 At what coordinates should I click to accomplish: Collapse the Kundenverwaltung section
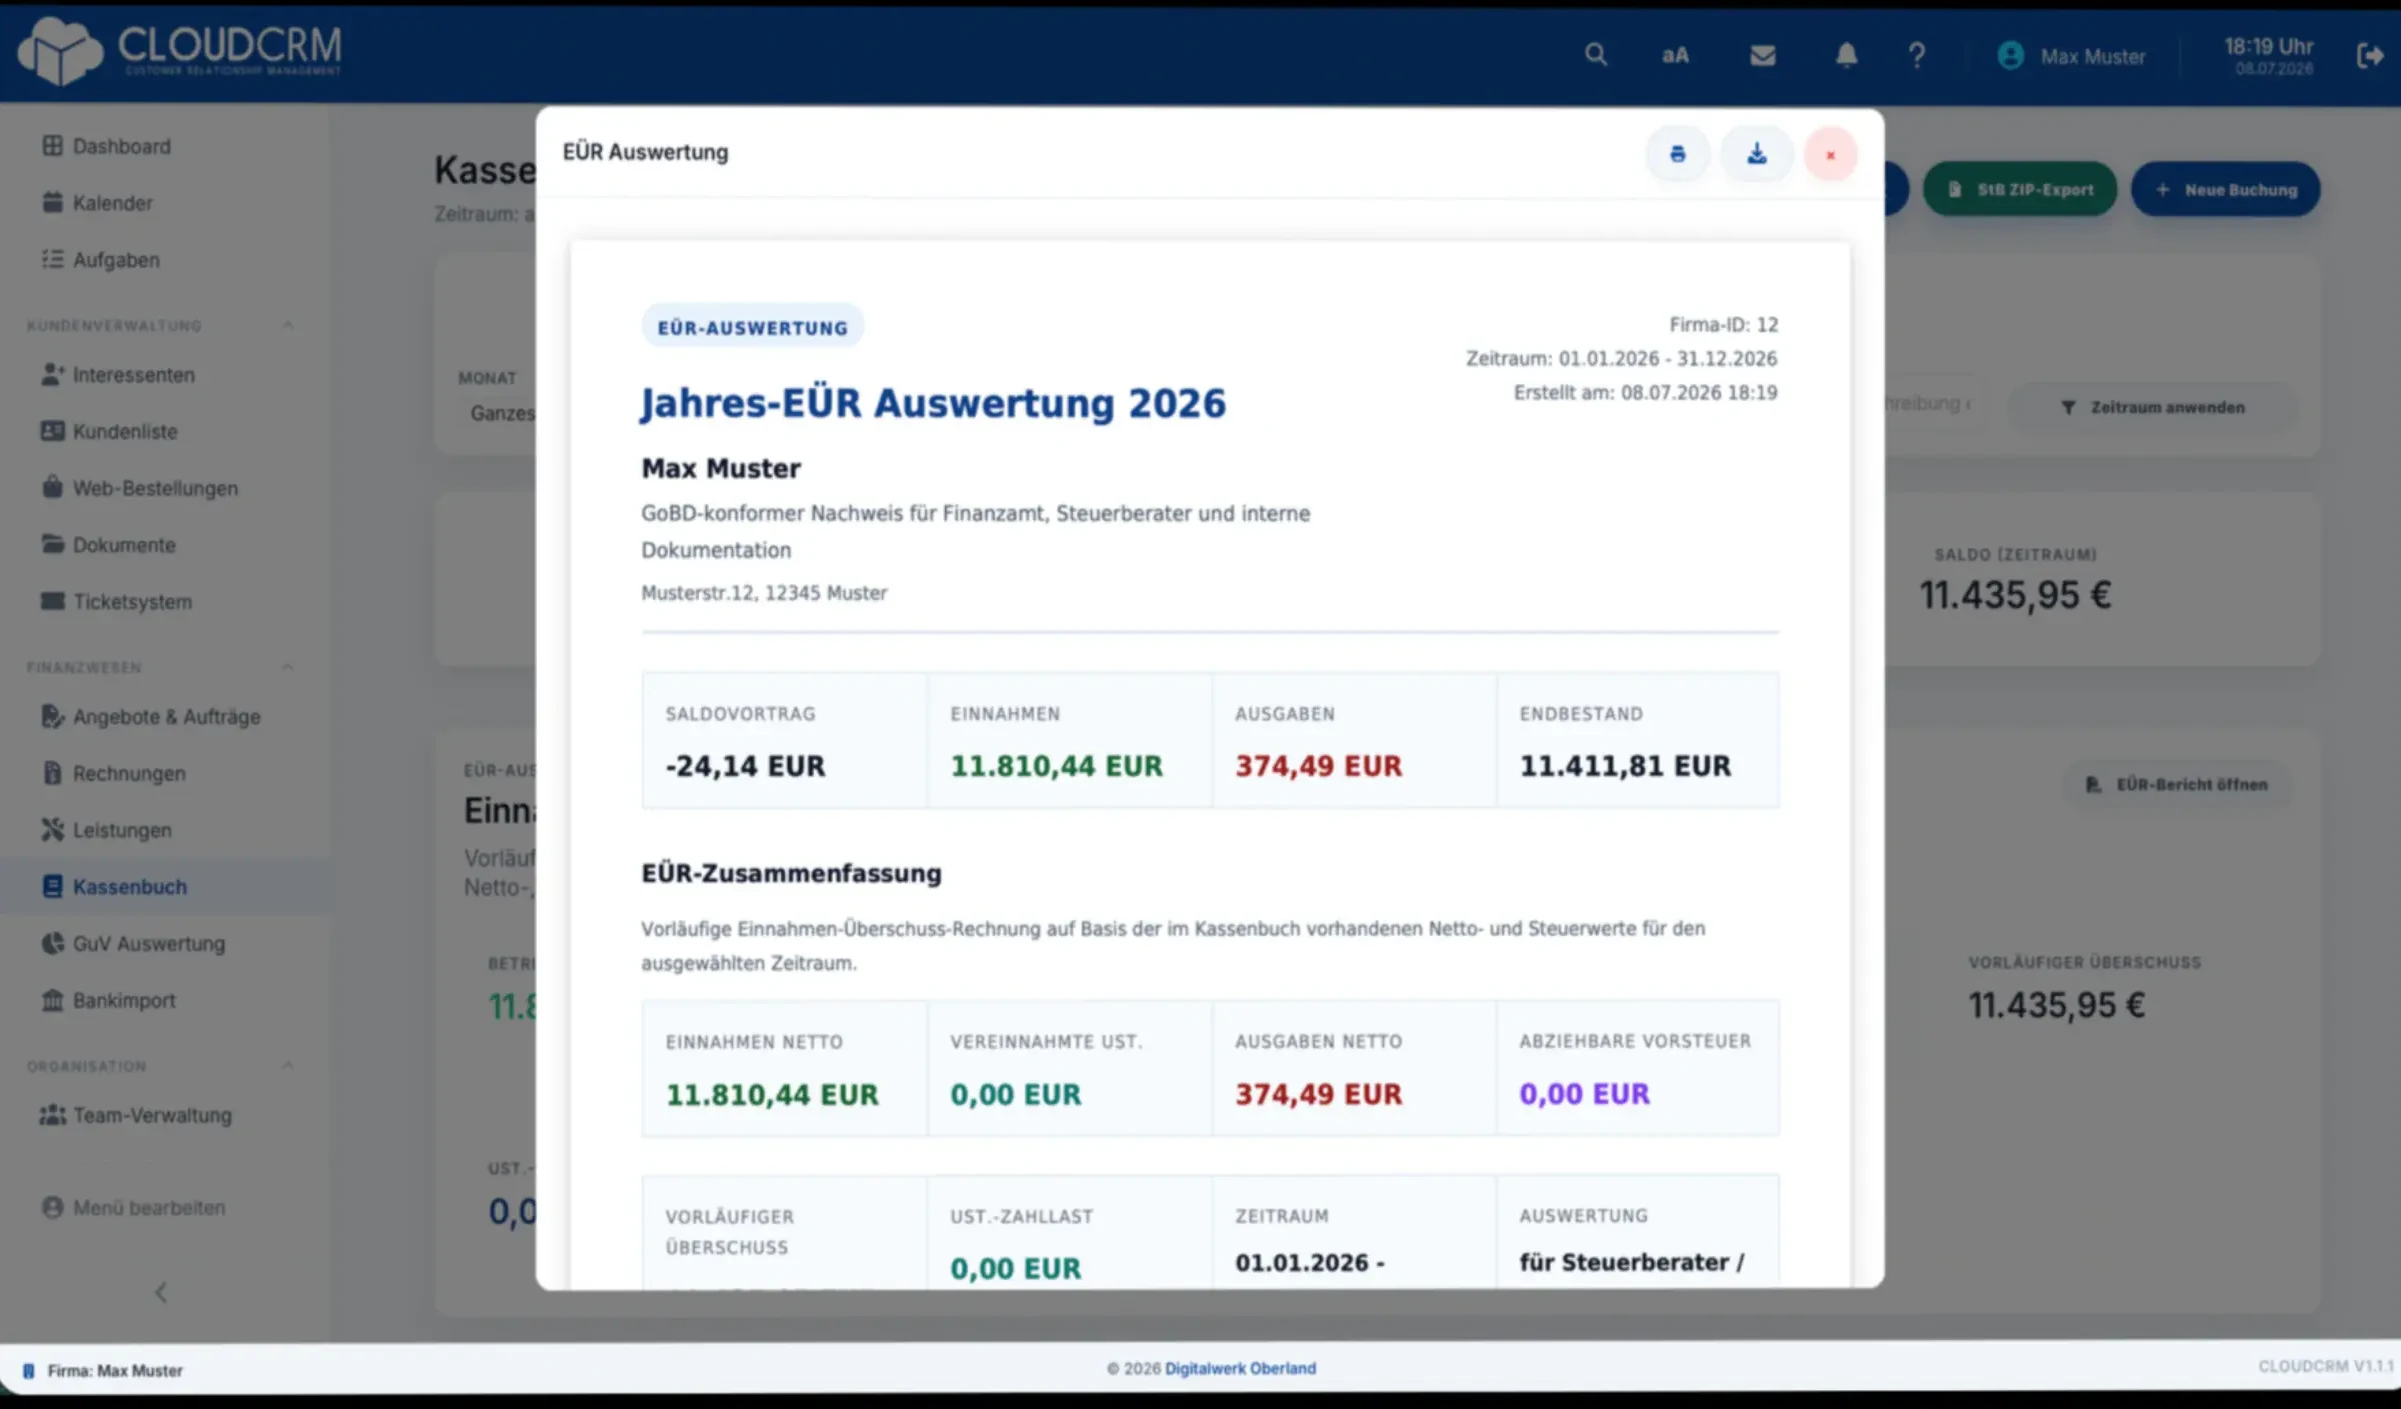pos(288,325)
